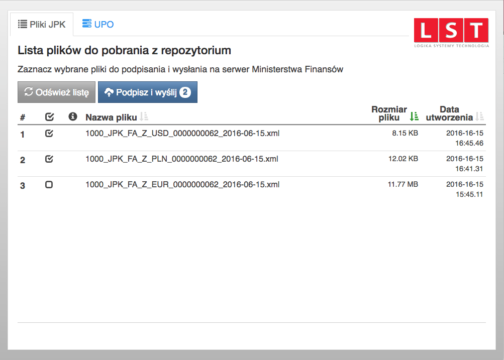Click the Data utworzenia column header
The image size is (504, 360).
(449, 113)
